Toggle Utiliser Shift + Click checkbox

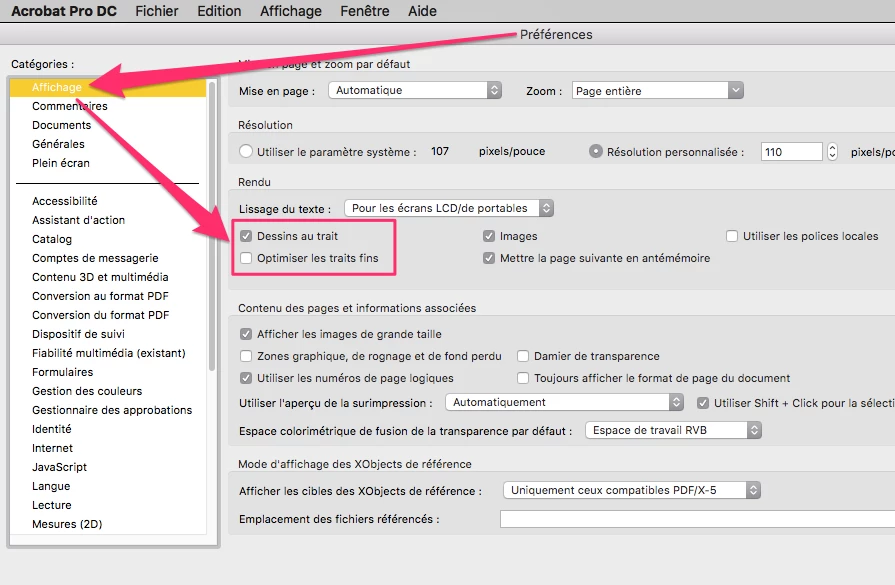[703, 403]
